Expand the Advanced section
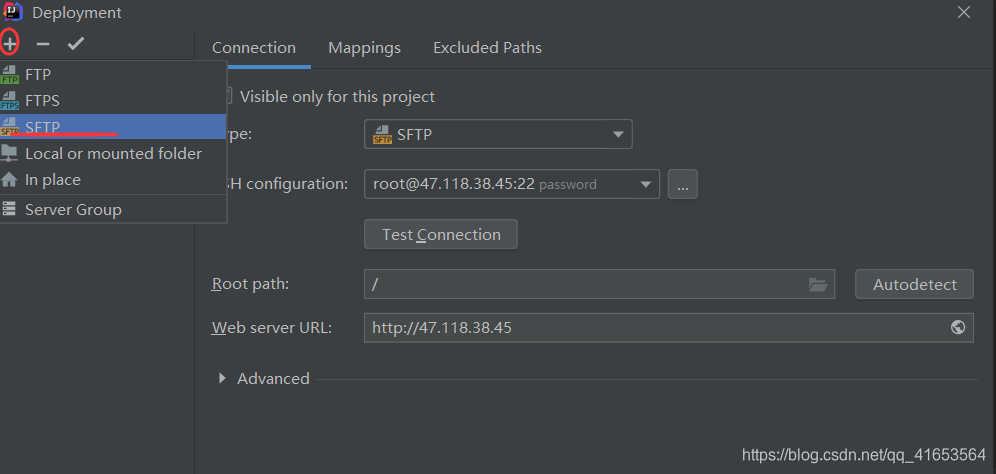Viewport: 996px width, 474px height. [x=222, y=378]
